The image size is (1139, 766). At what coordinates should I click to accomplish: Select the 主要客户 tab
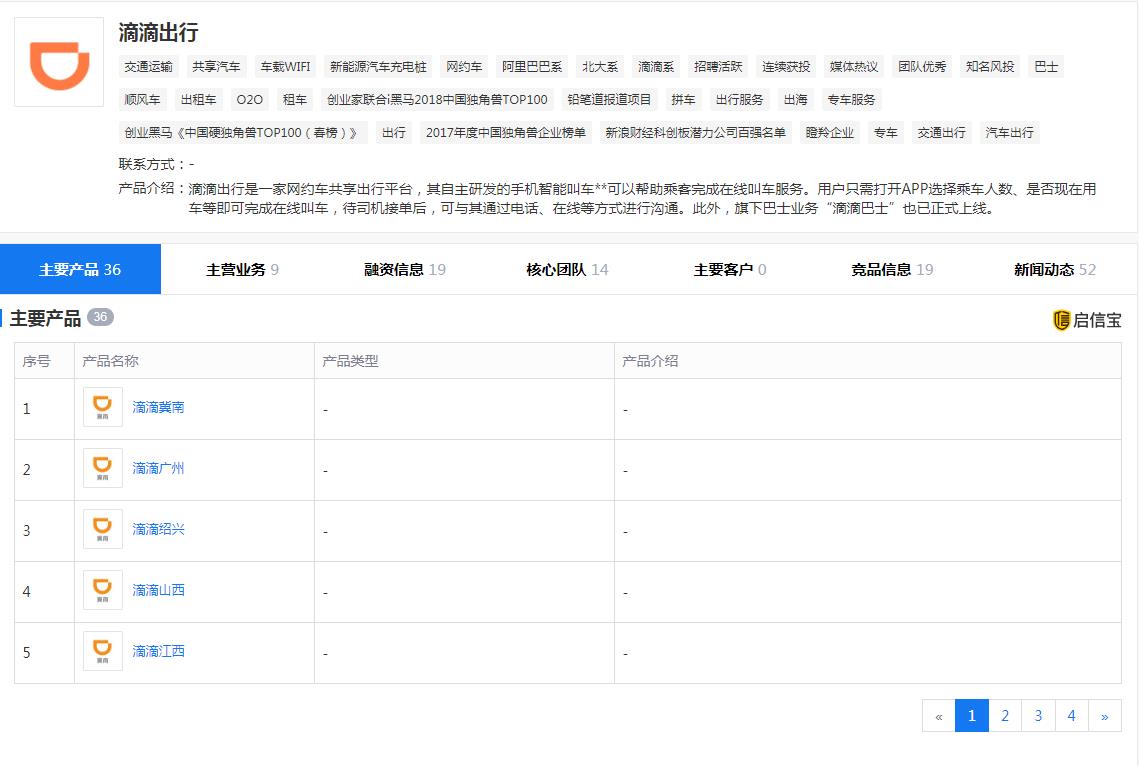729,269
